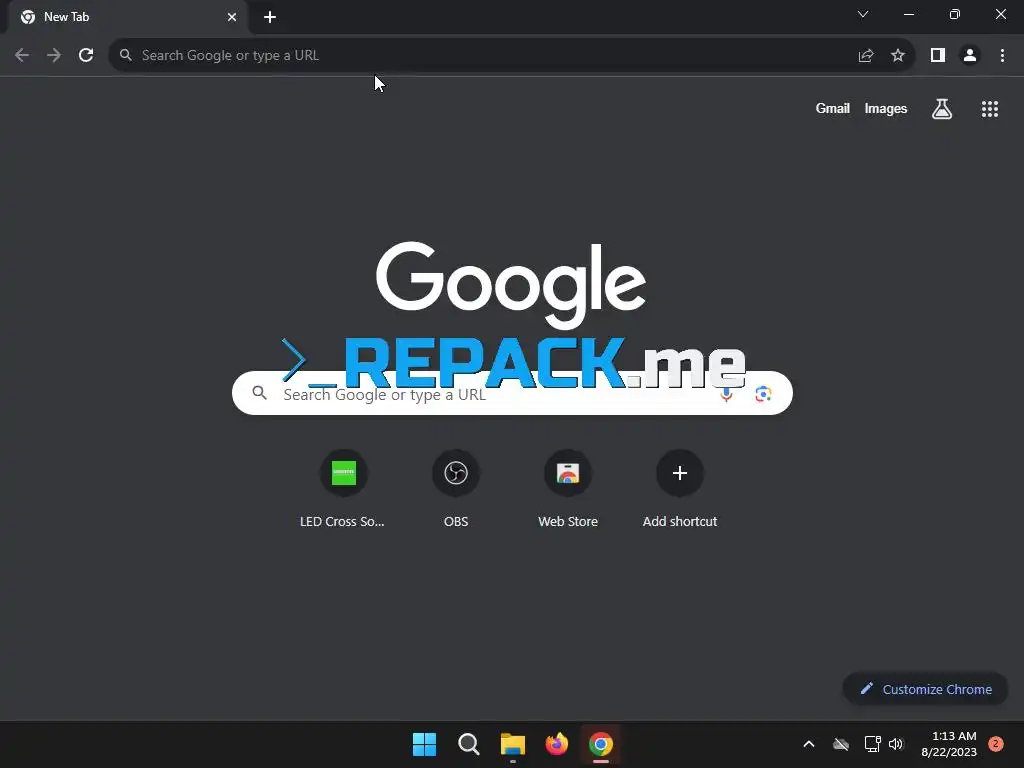Click the forward navigation arrow
Screen dimensions: 1024x768
click(x=54, y=56)
